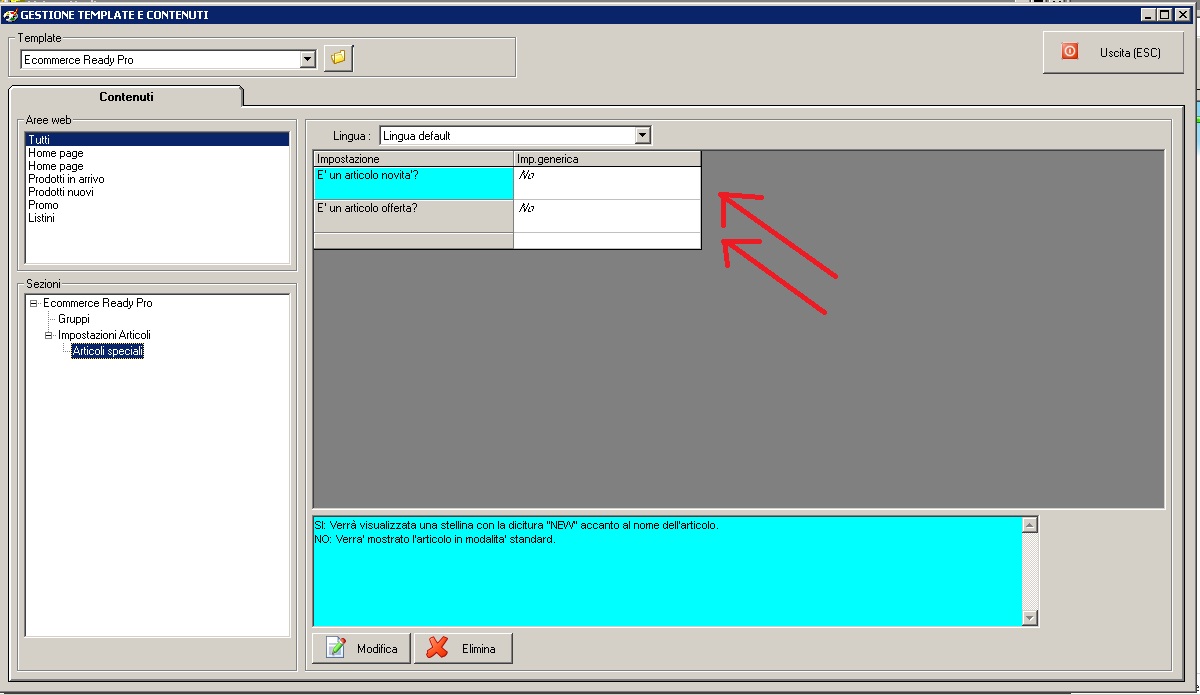The height and width of the screenshot is (695, 1200).
Task: Select the first Home page entry
Action: click(157, 153)
